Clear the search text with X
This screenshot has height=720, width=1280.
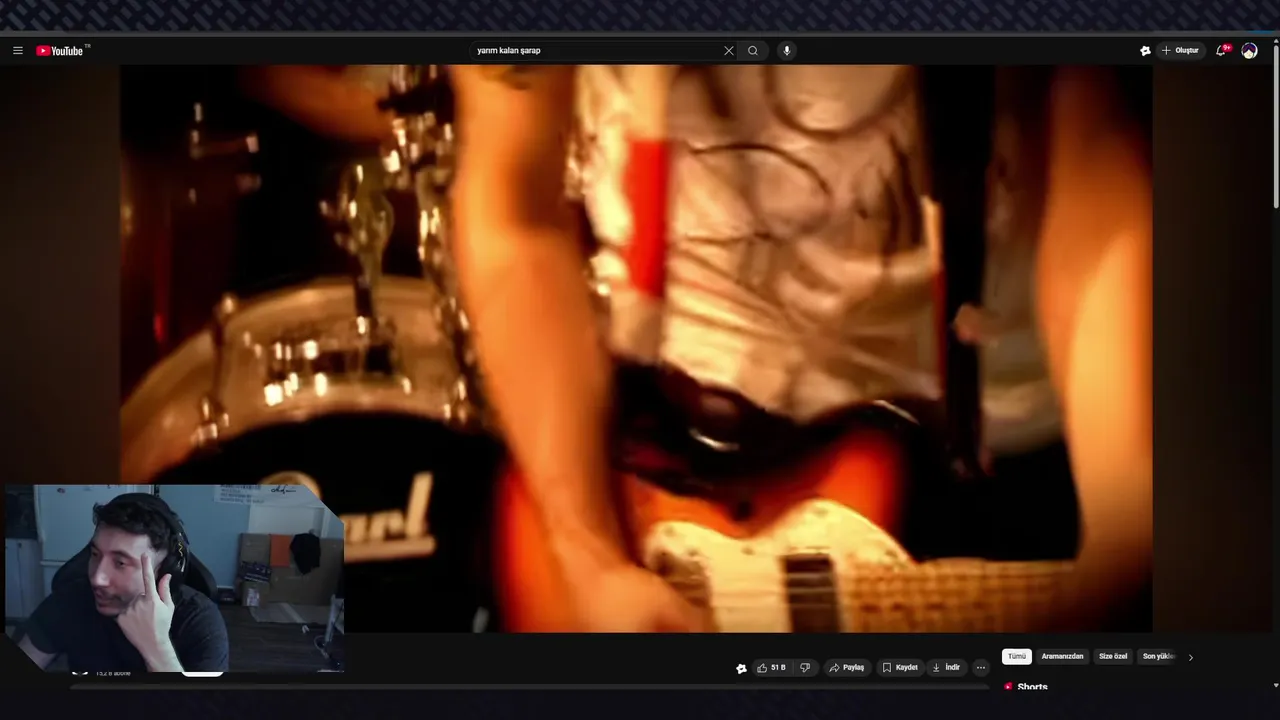pyautogui.click(x=728, y=51)
